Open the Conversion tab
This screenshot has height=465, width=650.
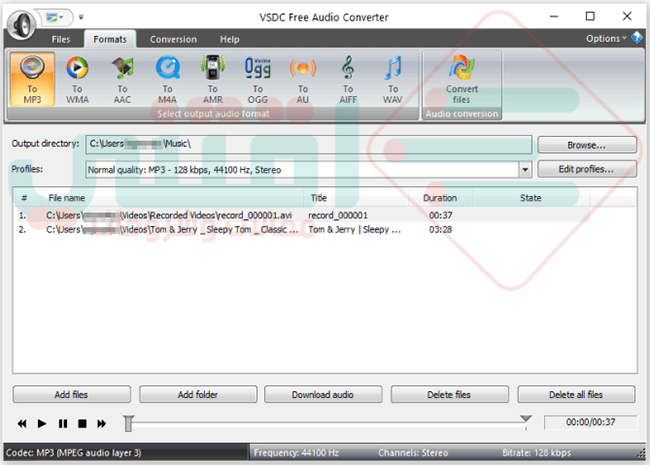tap(173, 39)
